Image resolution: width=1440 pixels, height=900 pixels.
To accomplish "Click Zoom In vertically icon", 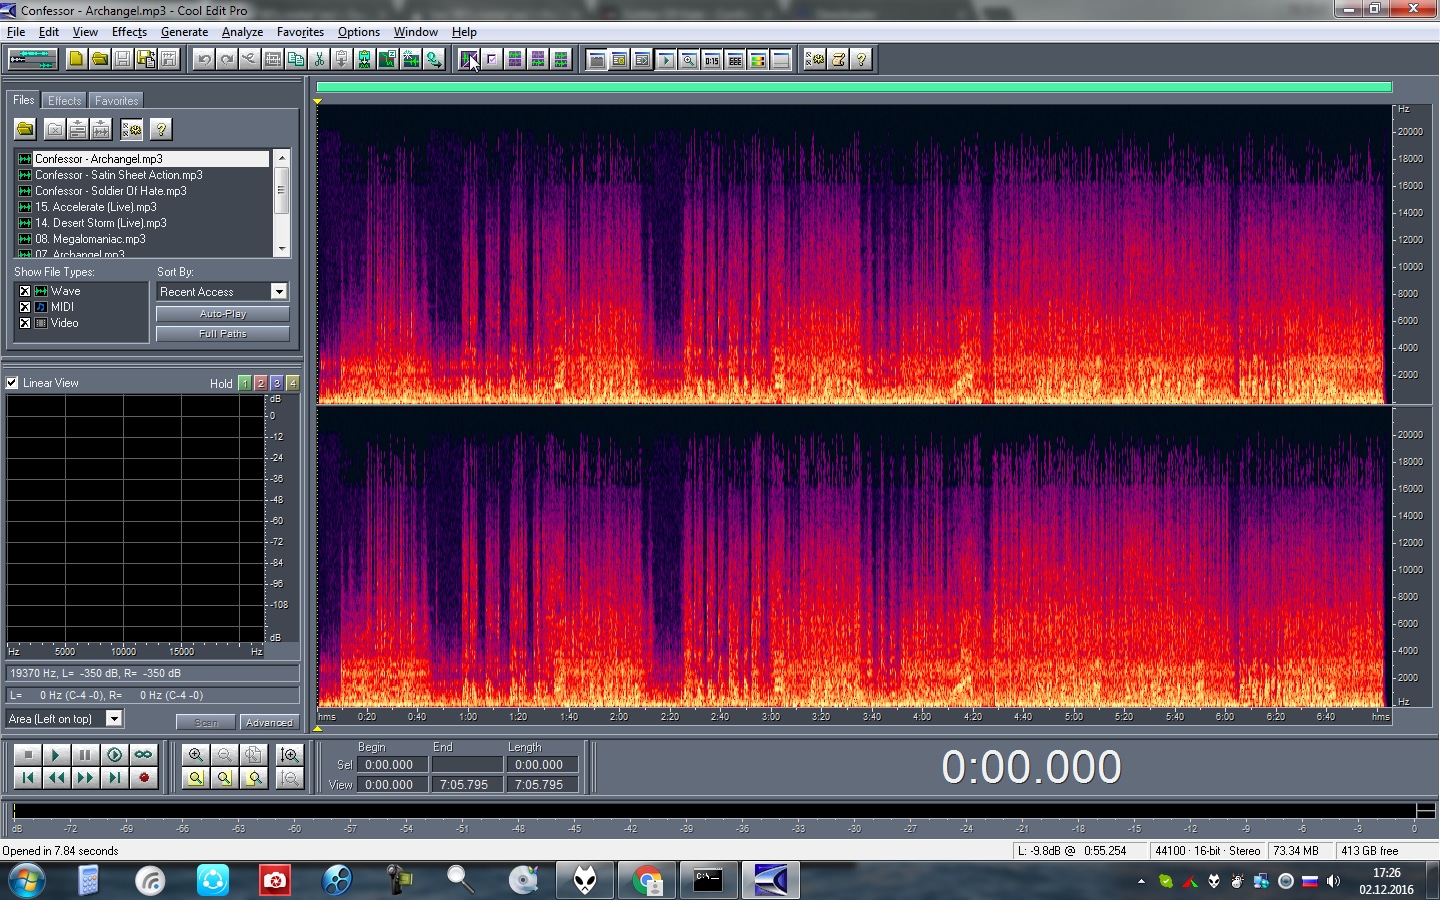I will (x=290, y=755).
